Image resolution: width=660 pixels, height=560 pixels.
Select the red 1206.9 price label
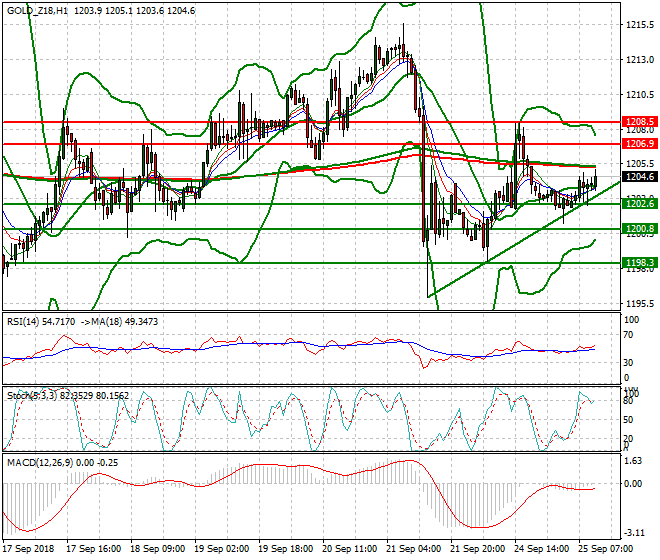pos(640,144)
